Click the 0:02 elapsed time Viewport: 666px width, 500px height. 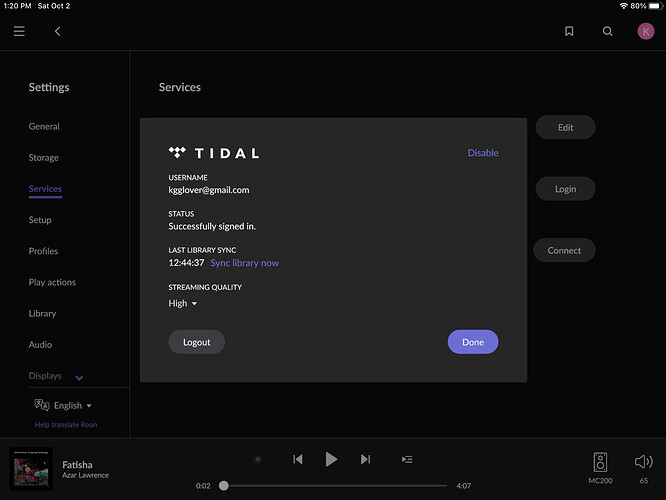[x=203, y=486]
